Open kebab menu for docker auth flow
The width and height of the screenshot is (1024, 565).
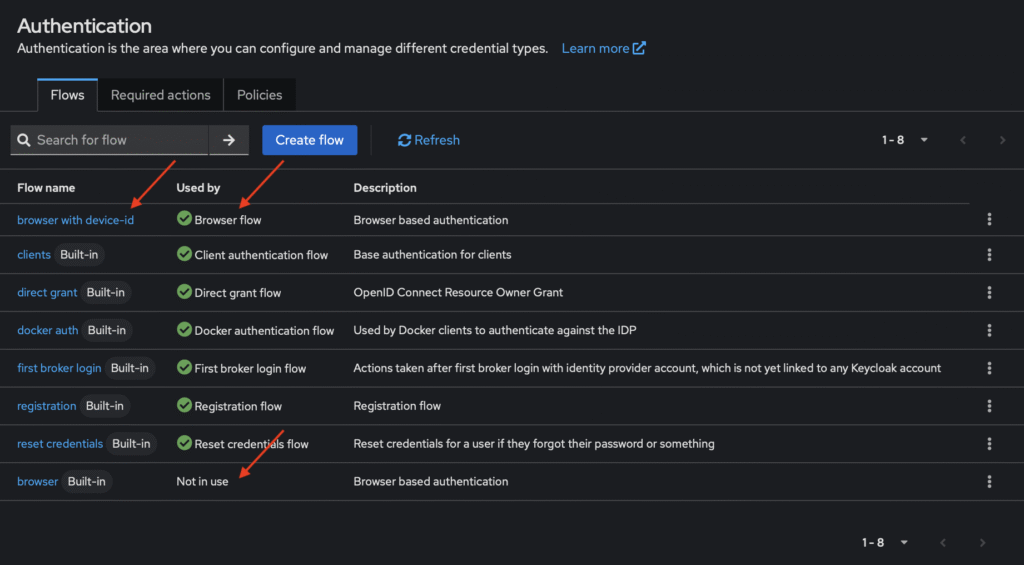point(989,330)
